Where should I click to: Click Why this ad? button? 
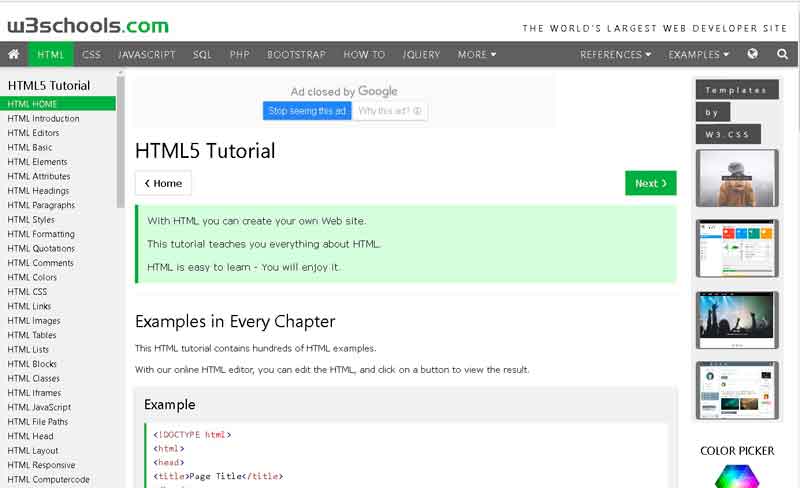[x=389, y=111]
